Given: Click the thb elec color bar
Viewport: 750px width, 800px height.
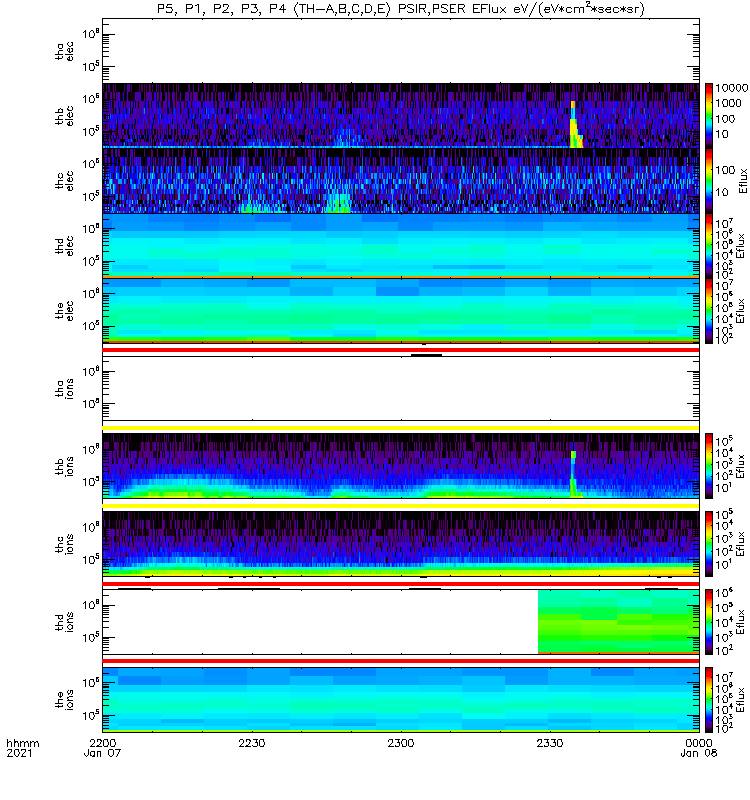Looking at the screenshot, I should (x=709, y=115).
